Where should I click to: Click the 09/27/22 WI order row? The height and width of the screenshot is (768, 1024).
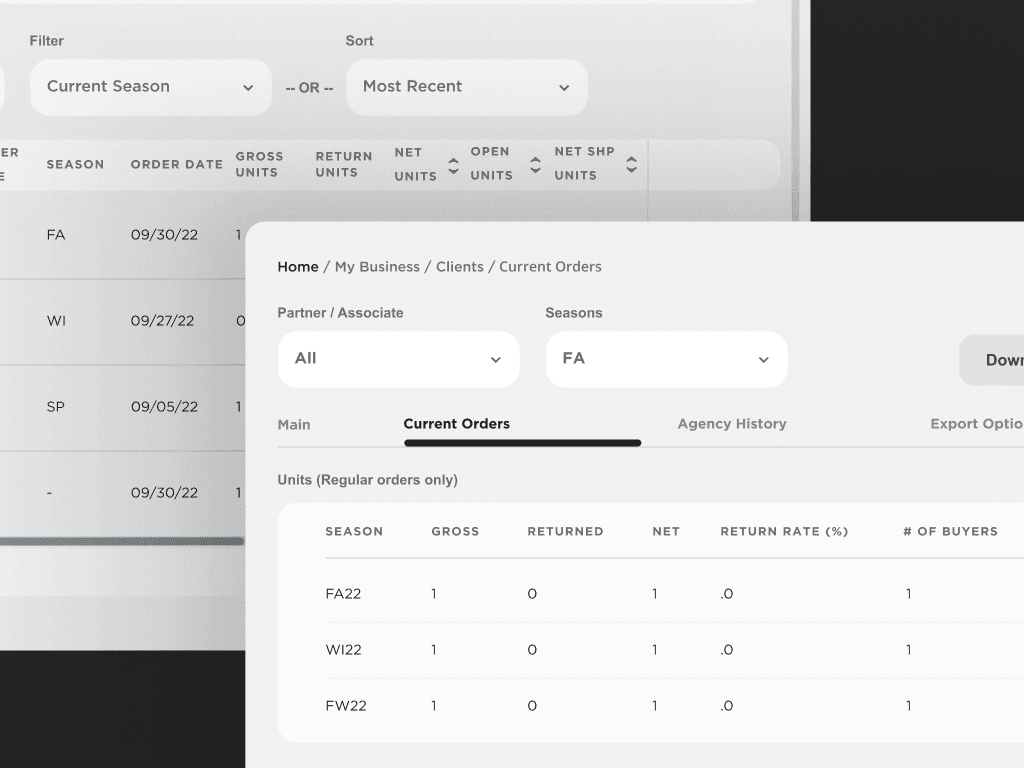pos(120,321)
